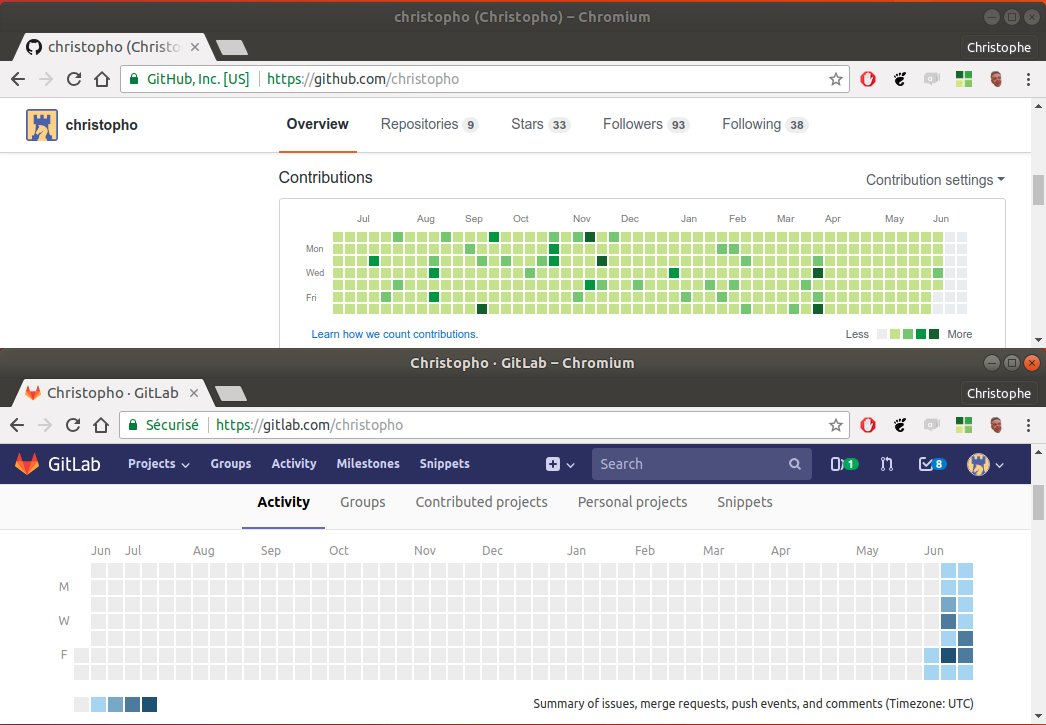The width and height of the screenshot is (1046, 725).
Task: Click GitLab Search input field
Action: 702,464
